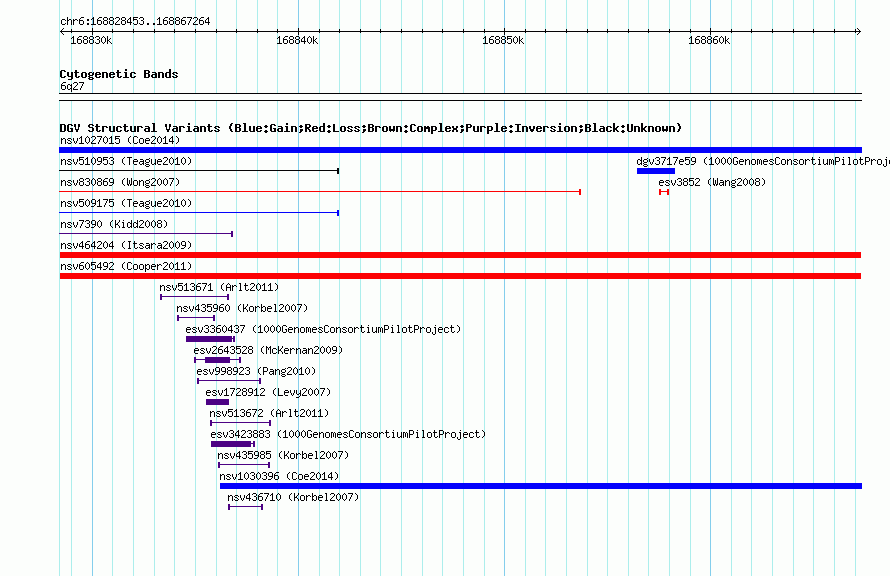890x576 pixels.
Task: Click the short blue dgv3717e59 bar
Action: pos(656,171)
